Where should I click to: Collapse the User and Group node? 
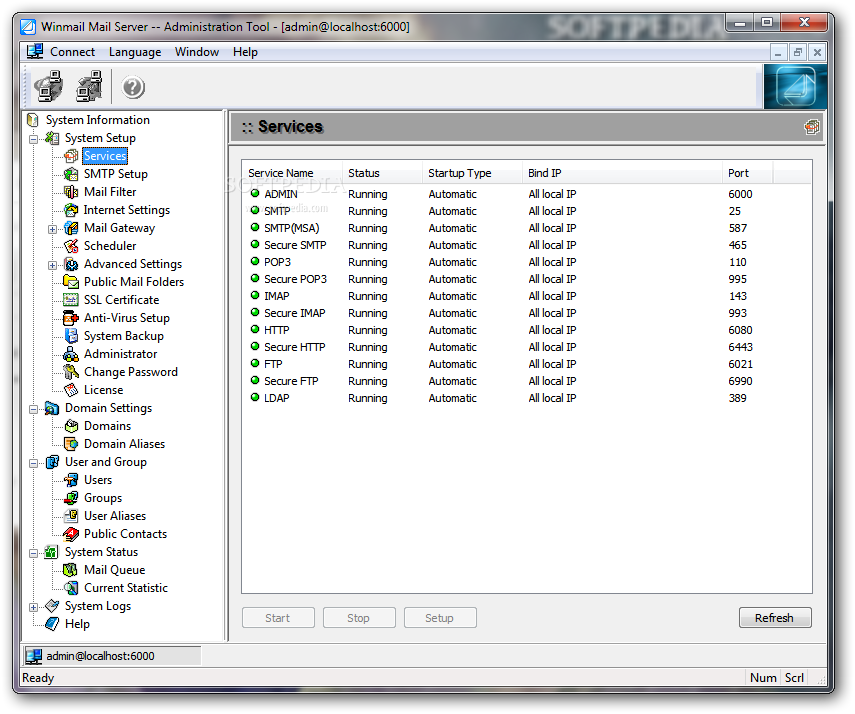[33, 463]
